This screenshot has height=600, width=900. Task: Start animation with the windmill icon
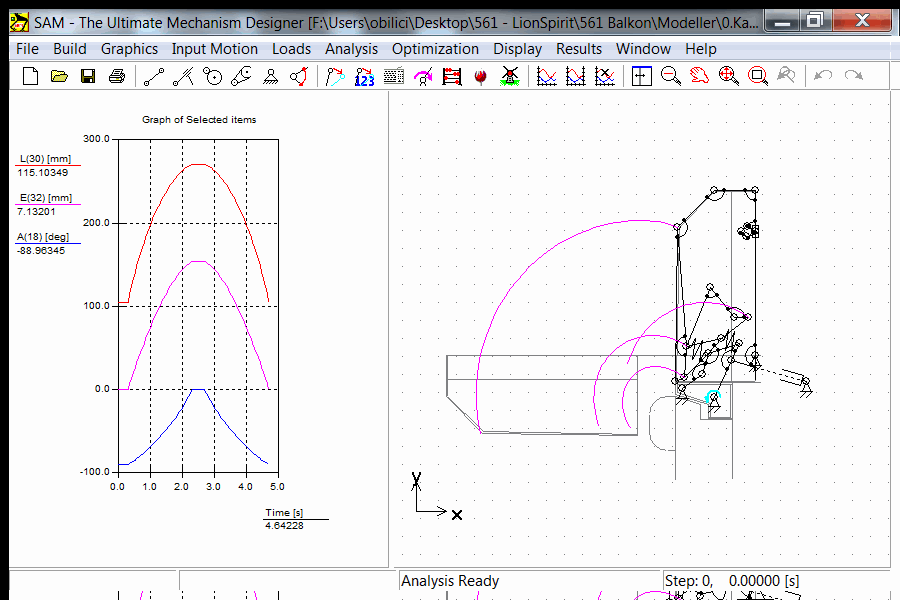[510, 76]
